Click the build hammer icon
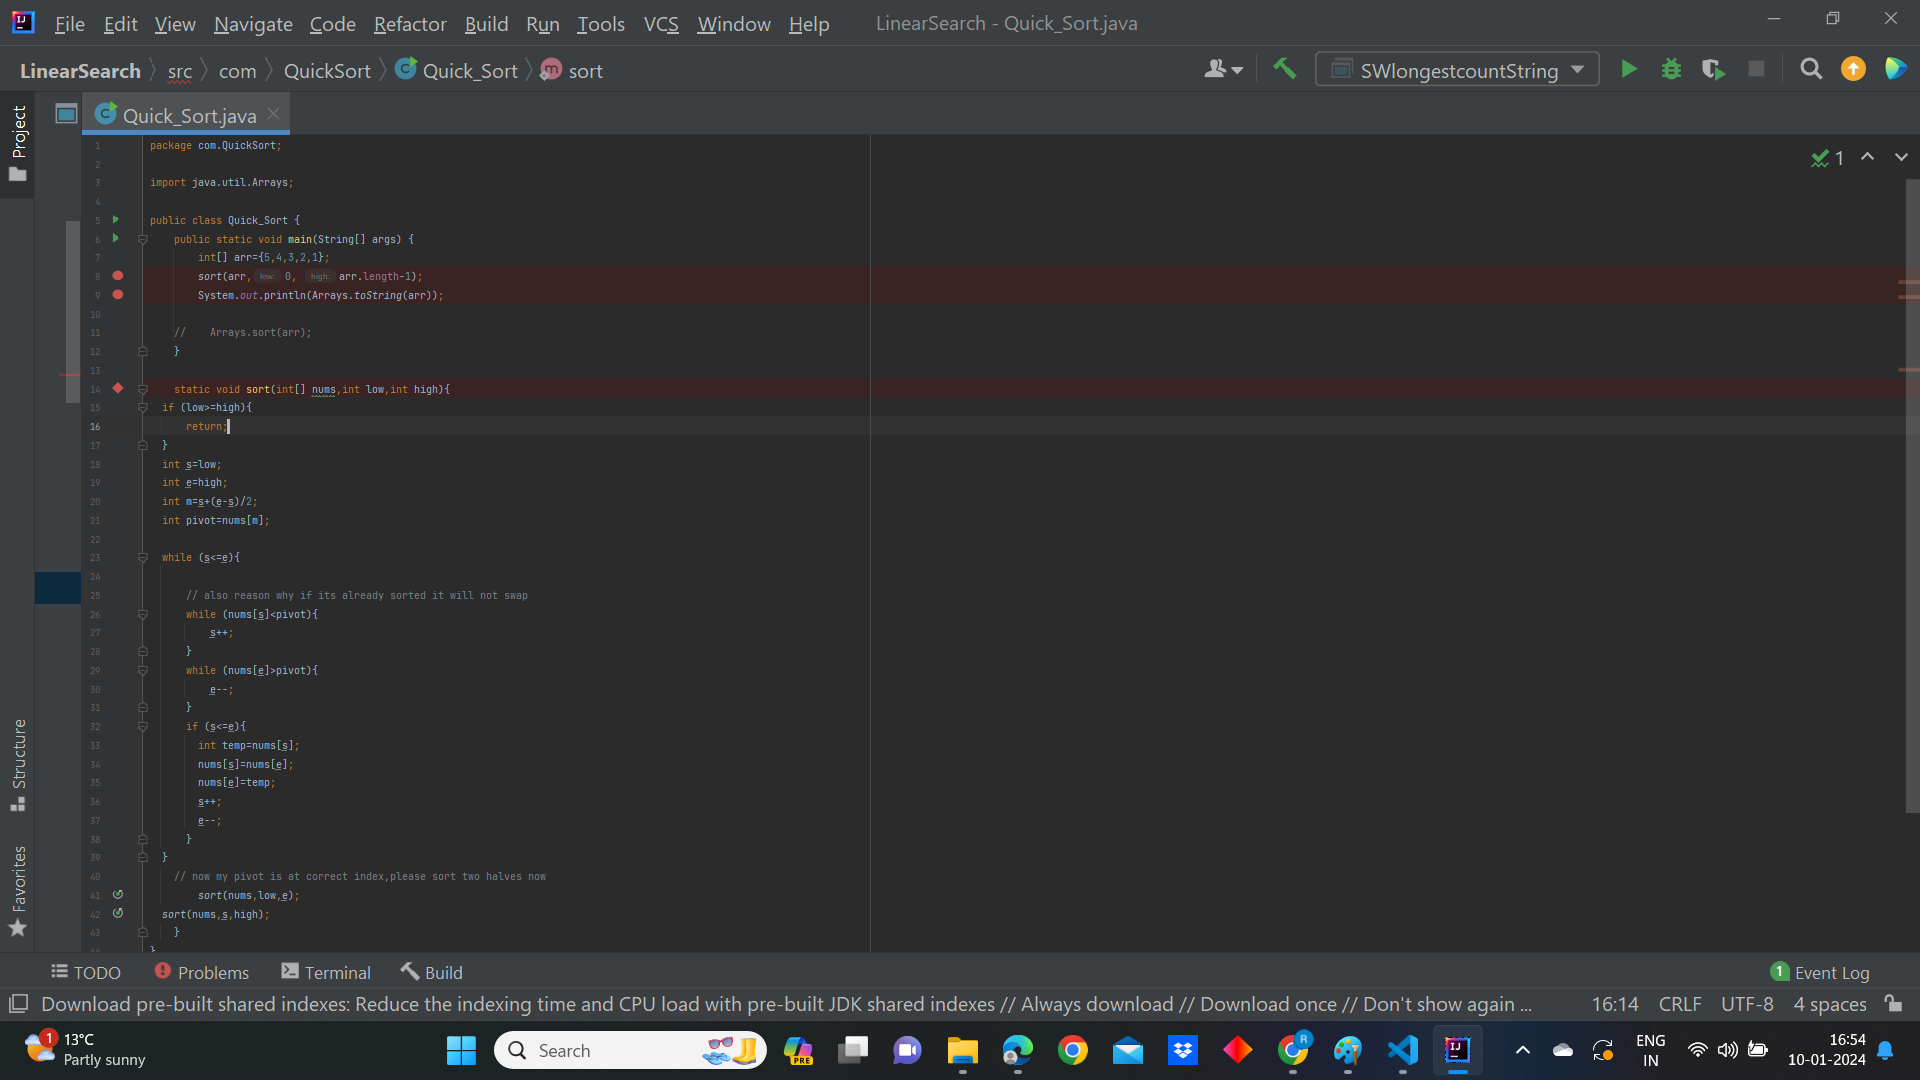 [1285, 68]
